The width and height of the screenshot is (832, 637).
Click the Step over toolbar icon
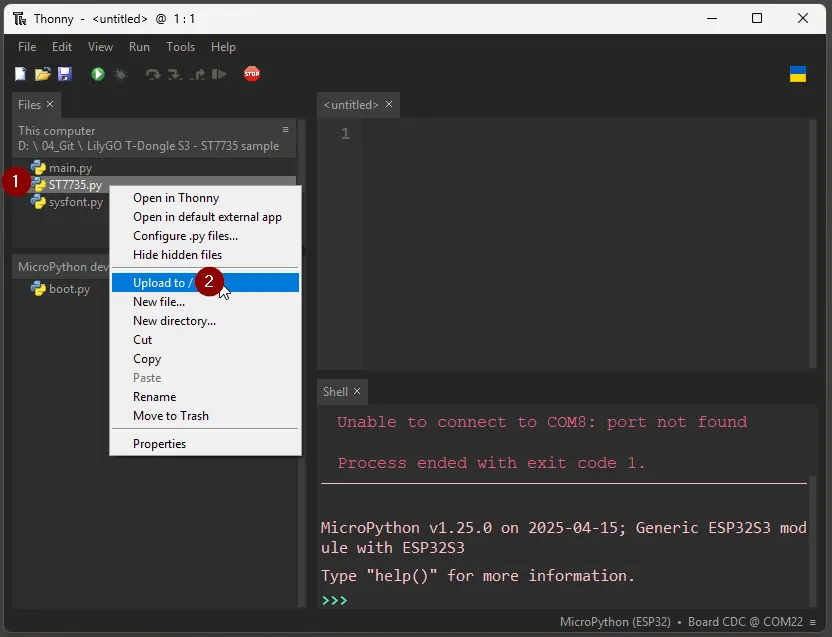pyautogui.click(x=153, y=74)
